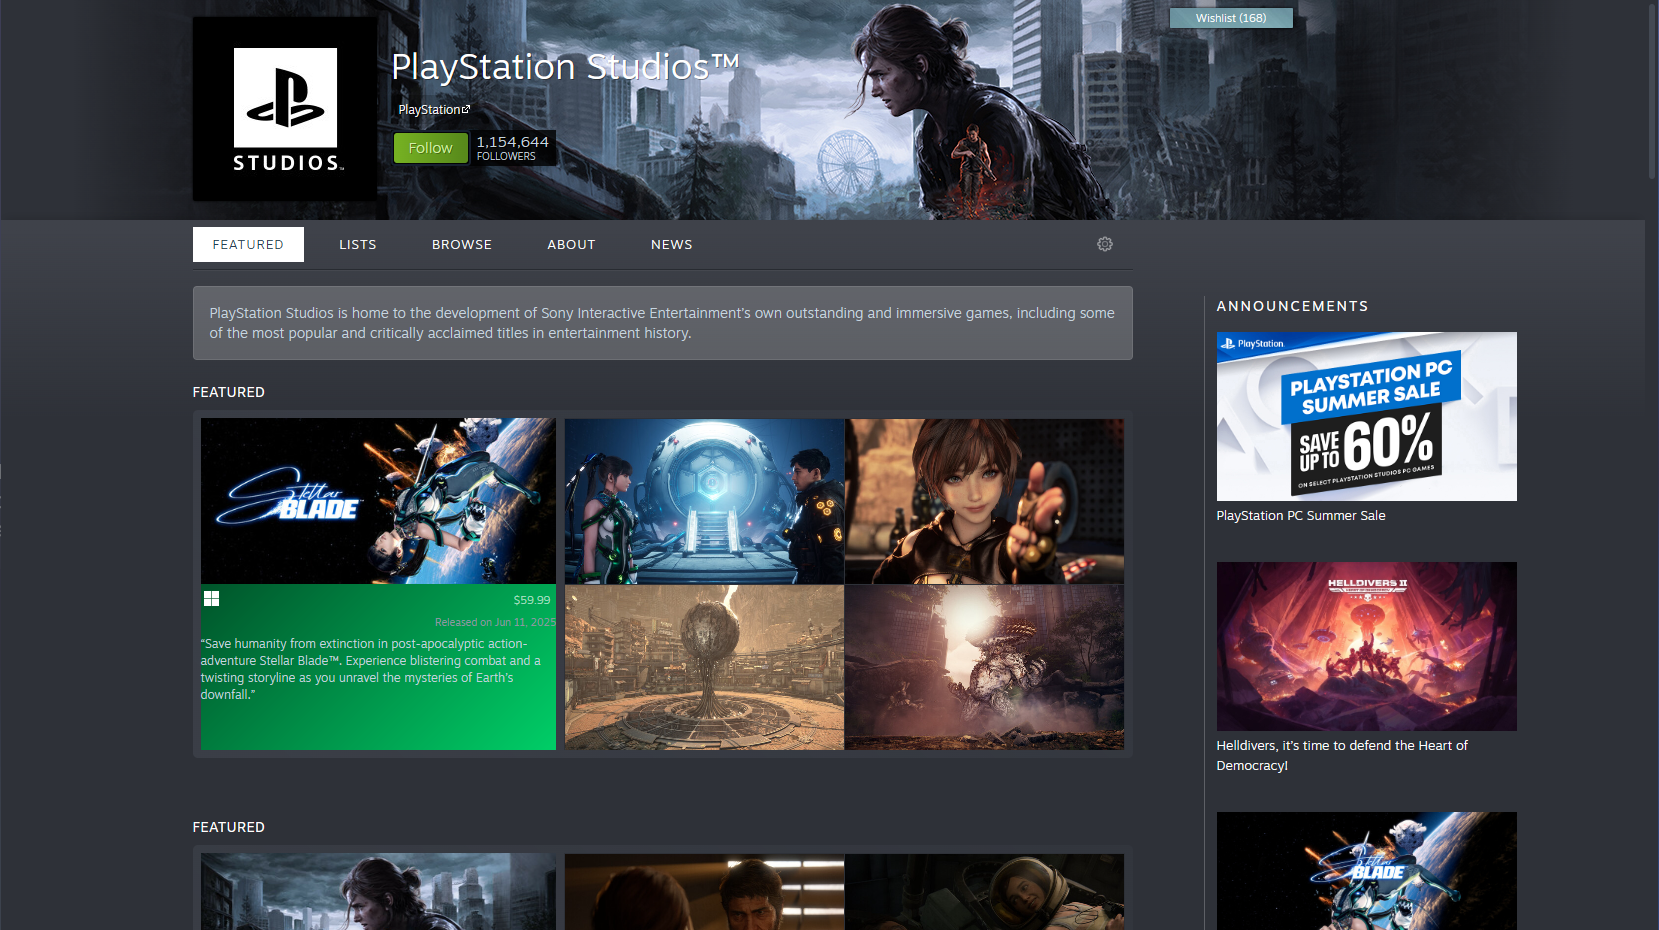The height and width of the screenshot is (930, 1659).
Task: View Stellar Blade screenshot of monster in ruins
Action: click(x=984, y=668)
